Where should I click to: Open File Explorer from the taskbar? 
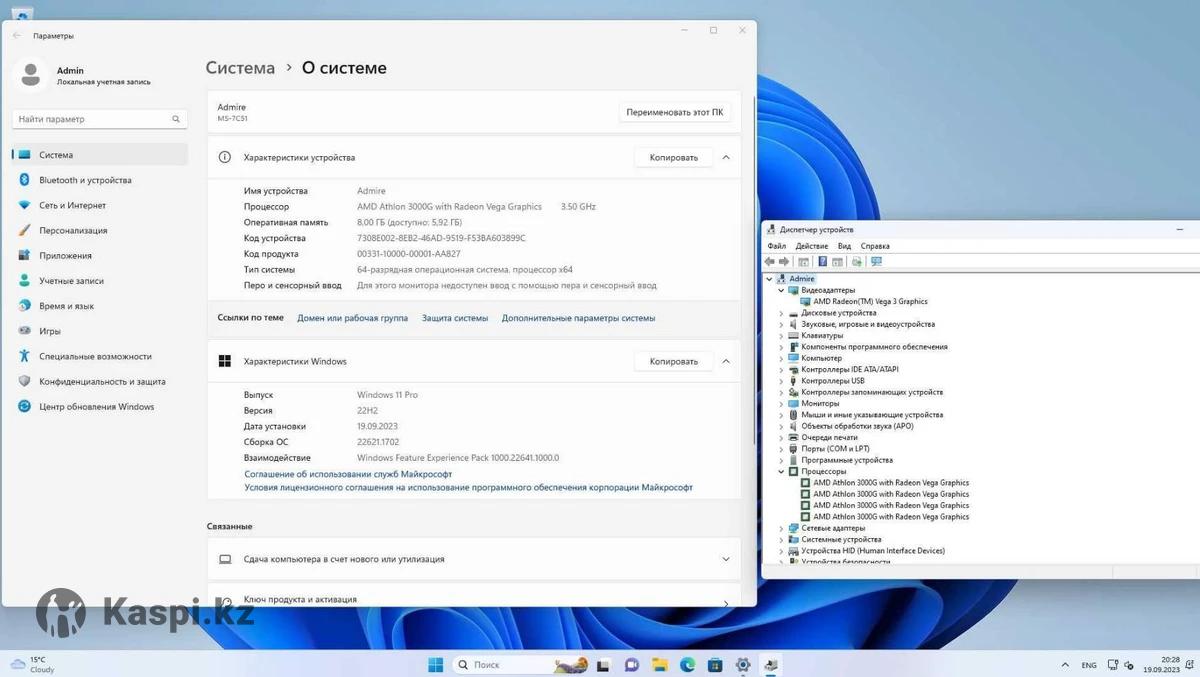660,665
